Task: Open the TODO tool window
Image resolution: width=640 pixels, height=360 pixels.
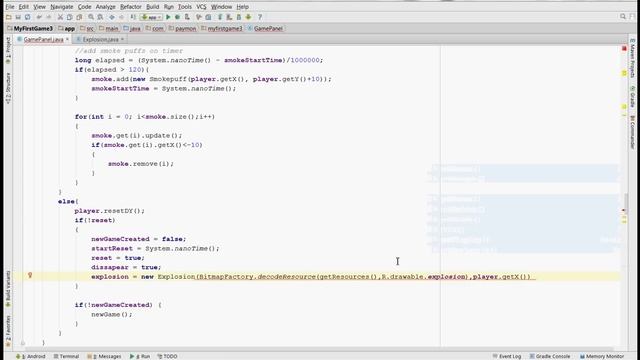Action: pos(167,356)
